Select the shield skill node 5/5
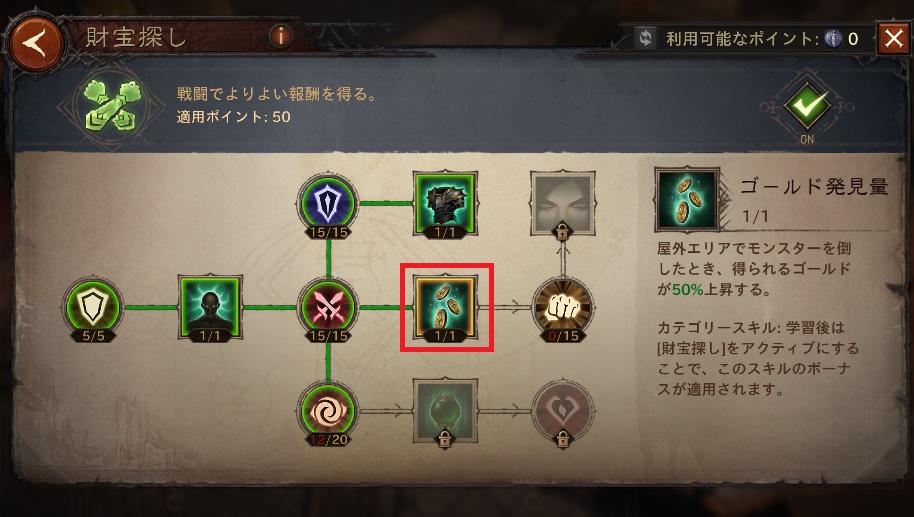The height and width of the screenshot is (517, 914). click(x=93, y=308)
